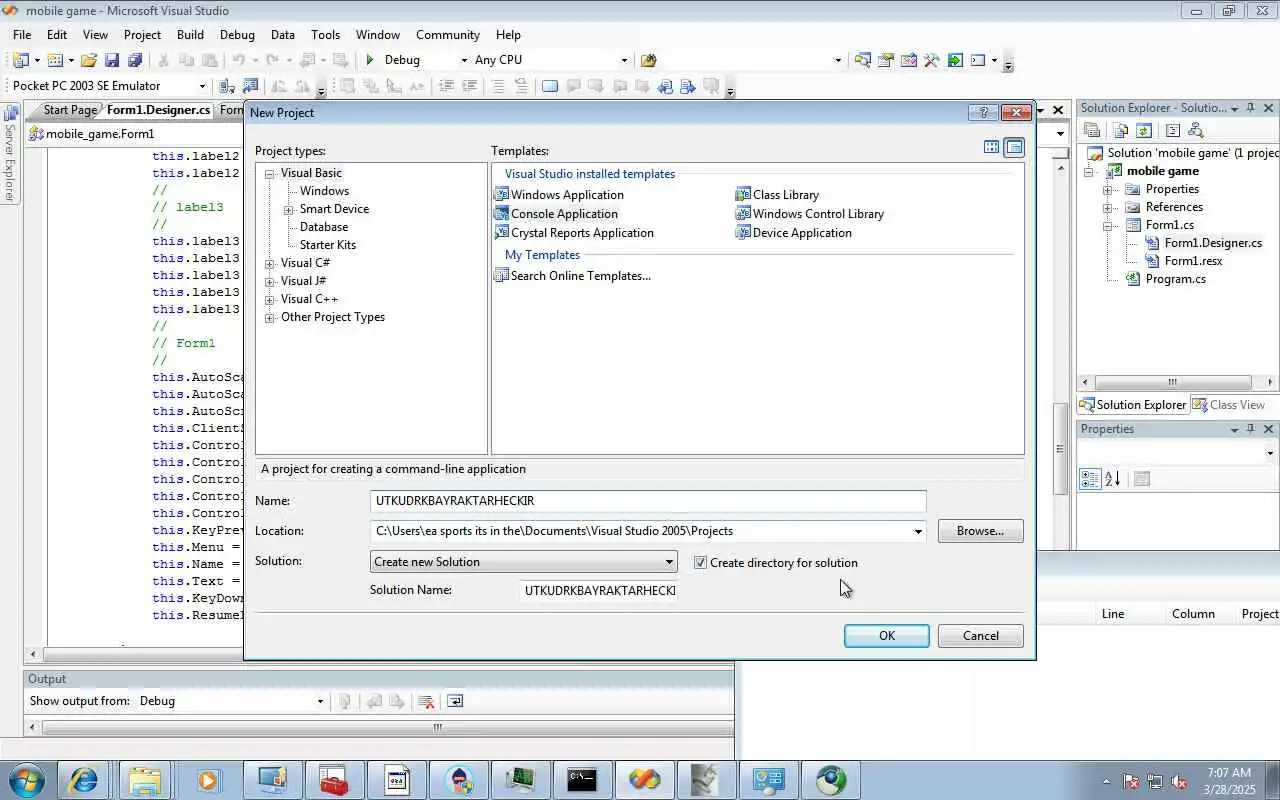
Task: Click the Browse... button
Action: click(x=981, y=531)
